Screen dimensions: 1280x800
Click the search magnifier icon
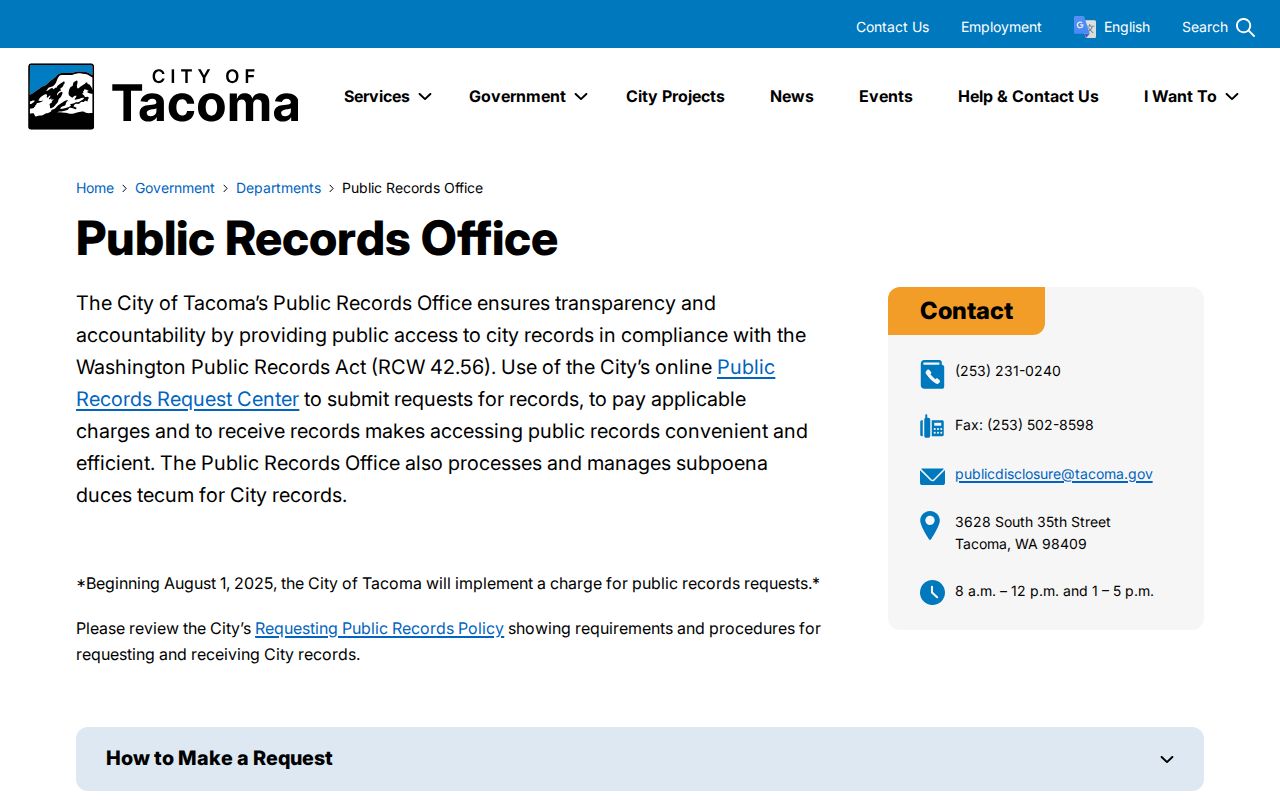point(1245,27)
